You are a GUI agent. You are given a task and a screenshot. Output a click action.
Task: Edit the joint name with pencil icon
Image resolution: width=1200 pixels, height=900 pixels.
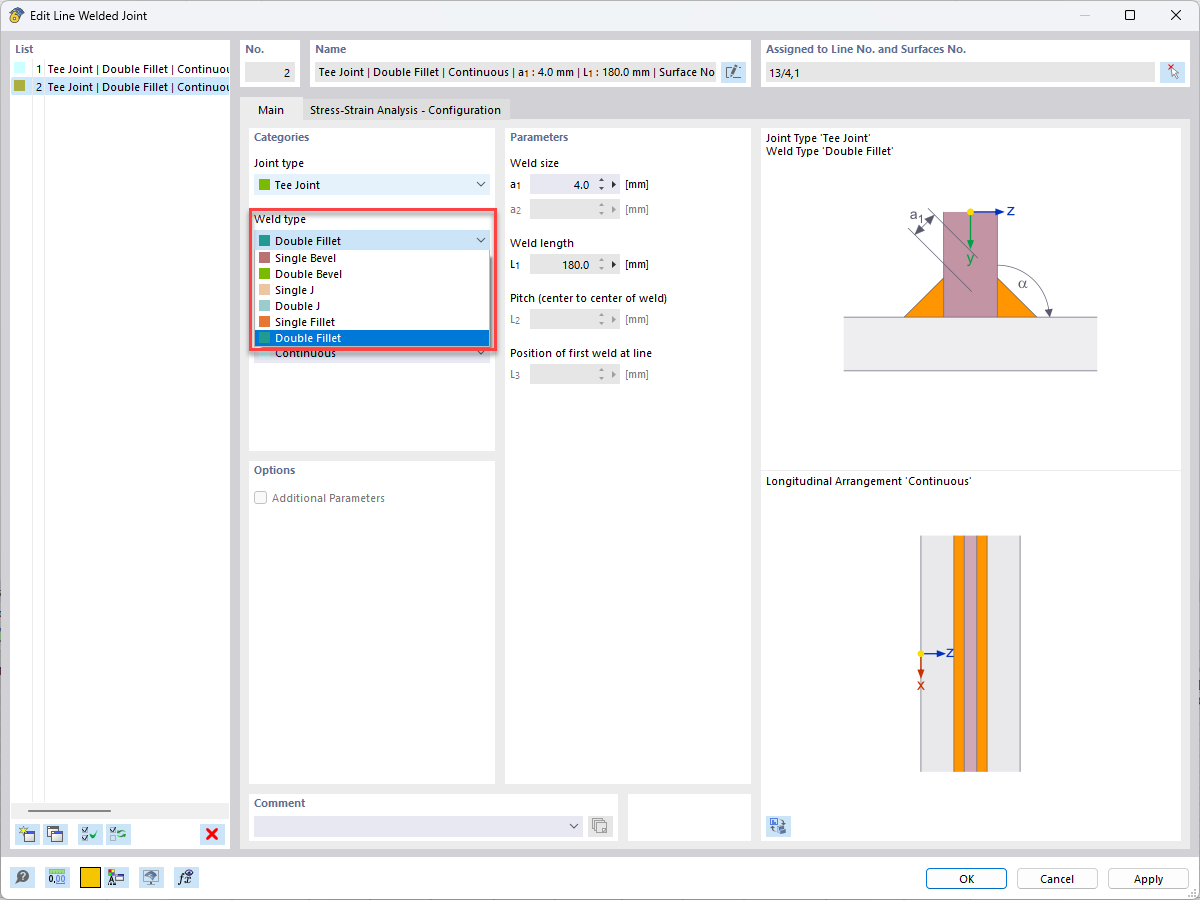[x=733, y=72]
